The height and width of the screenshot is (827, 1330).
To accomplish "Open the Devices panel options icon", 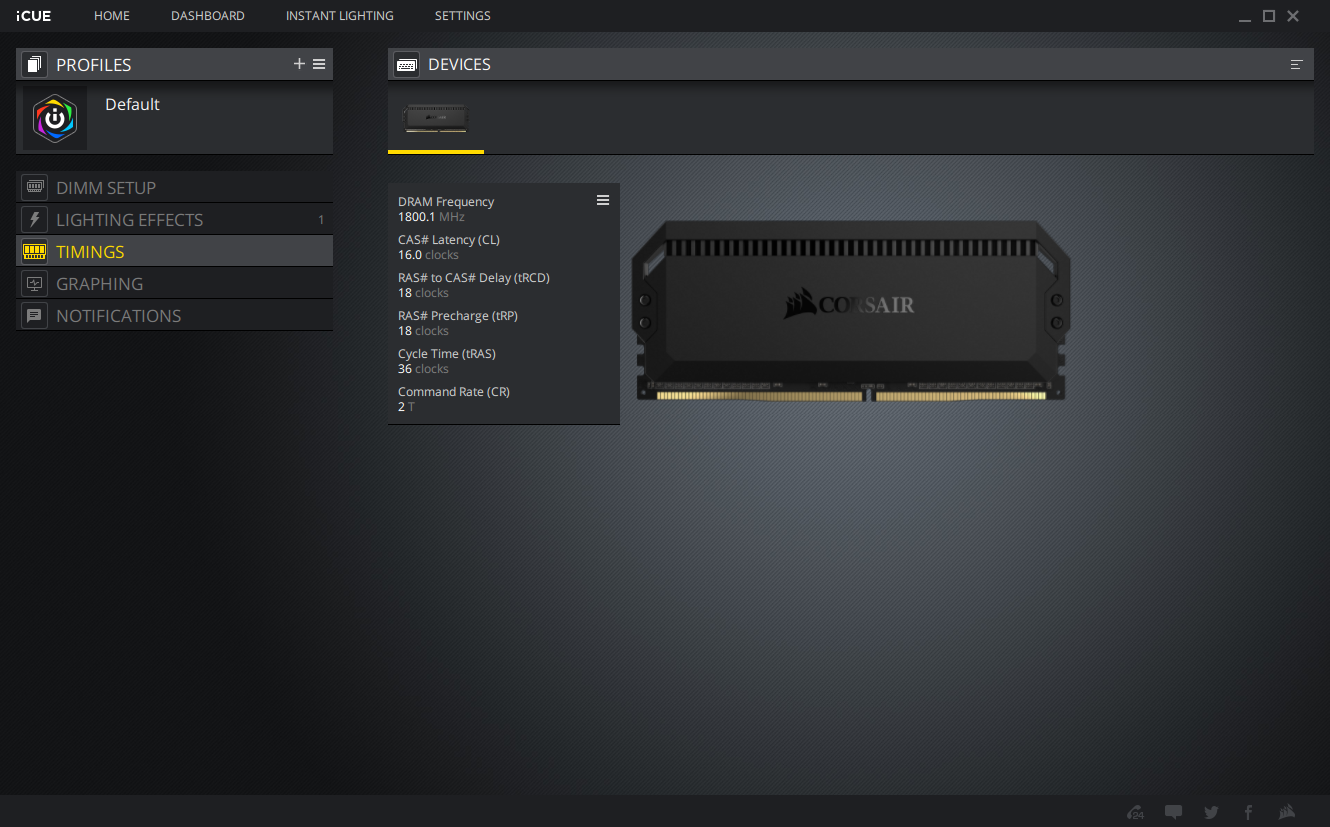I will pos(1297,64).
